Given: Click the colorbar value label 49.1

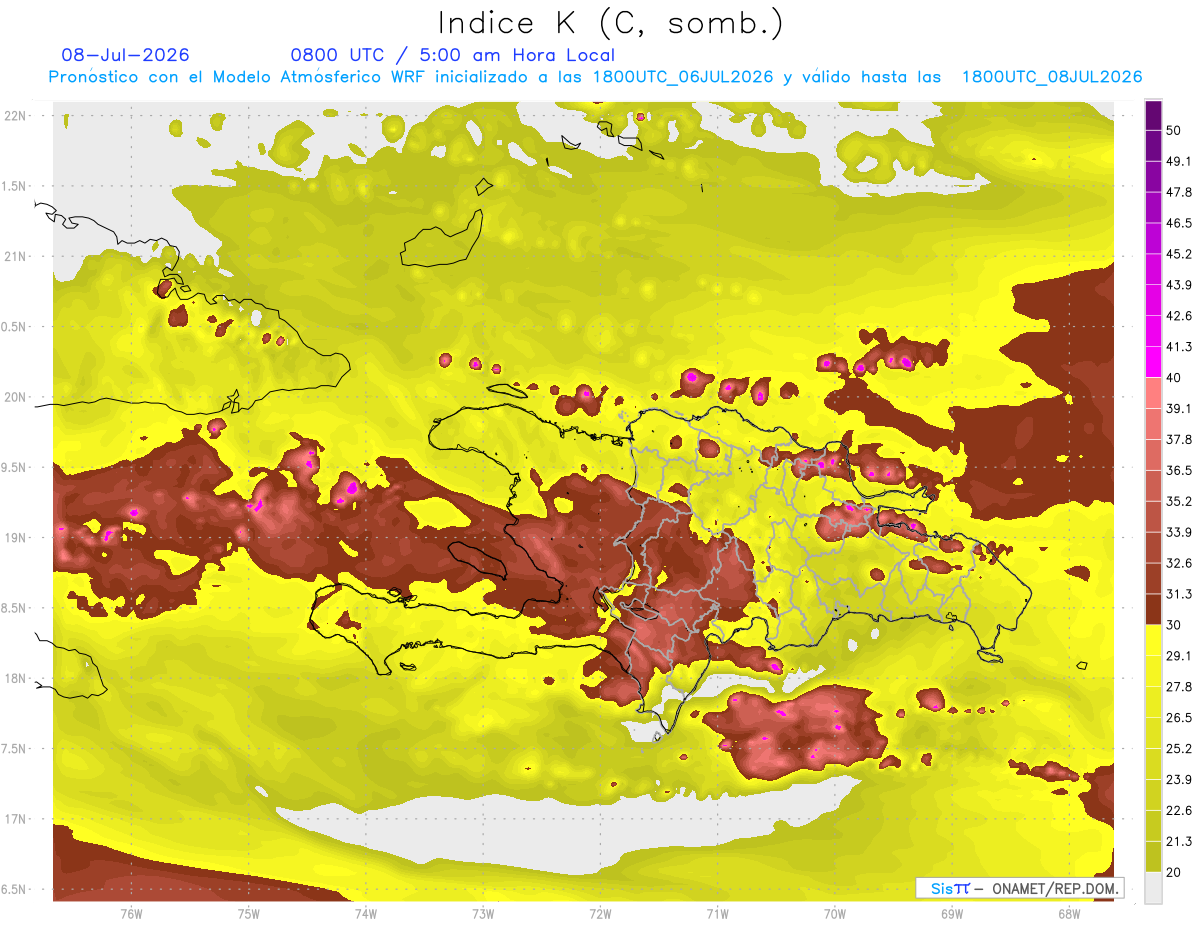Looking at the screenshot, I should click(x=1177, y=161).
